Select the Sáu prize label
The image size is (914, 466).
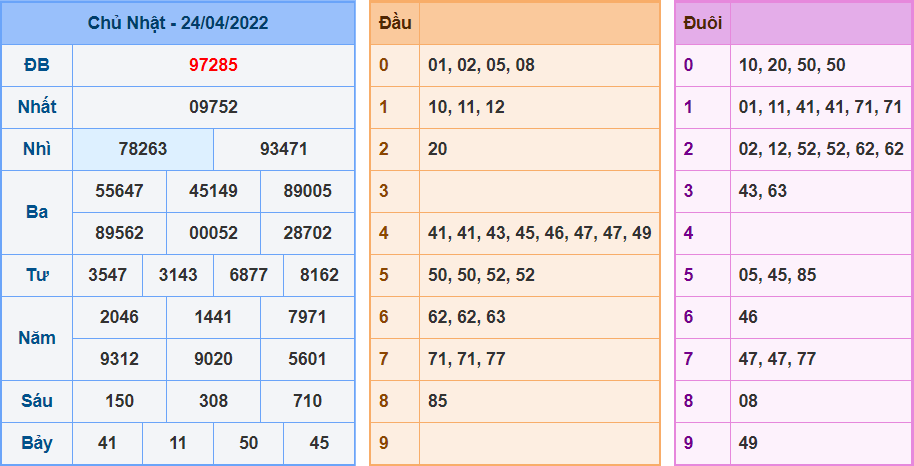[x=37, y=401]
